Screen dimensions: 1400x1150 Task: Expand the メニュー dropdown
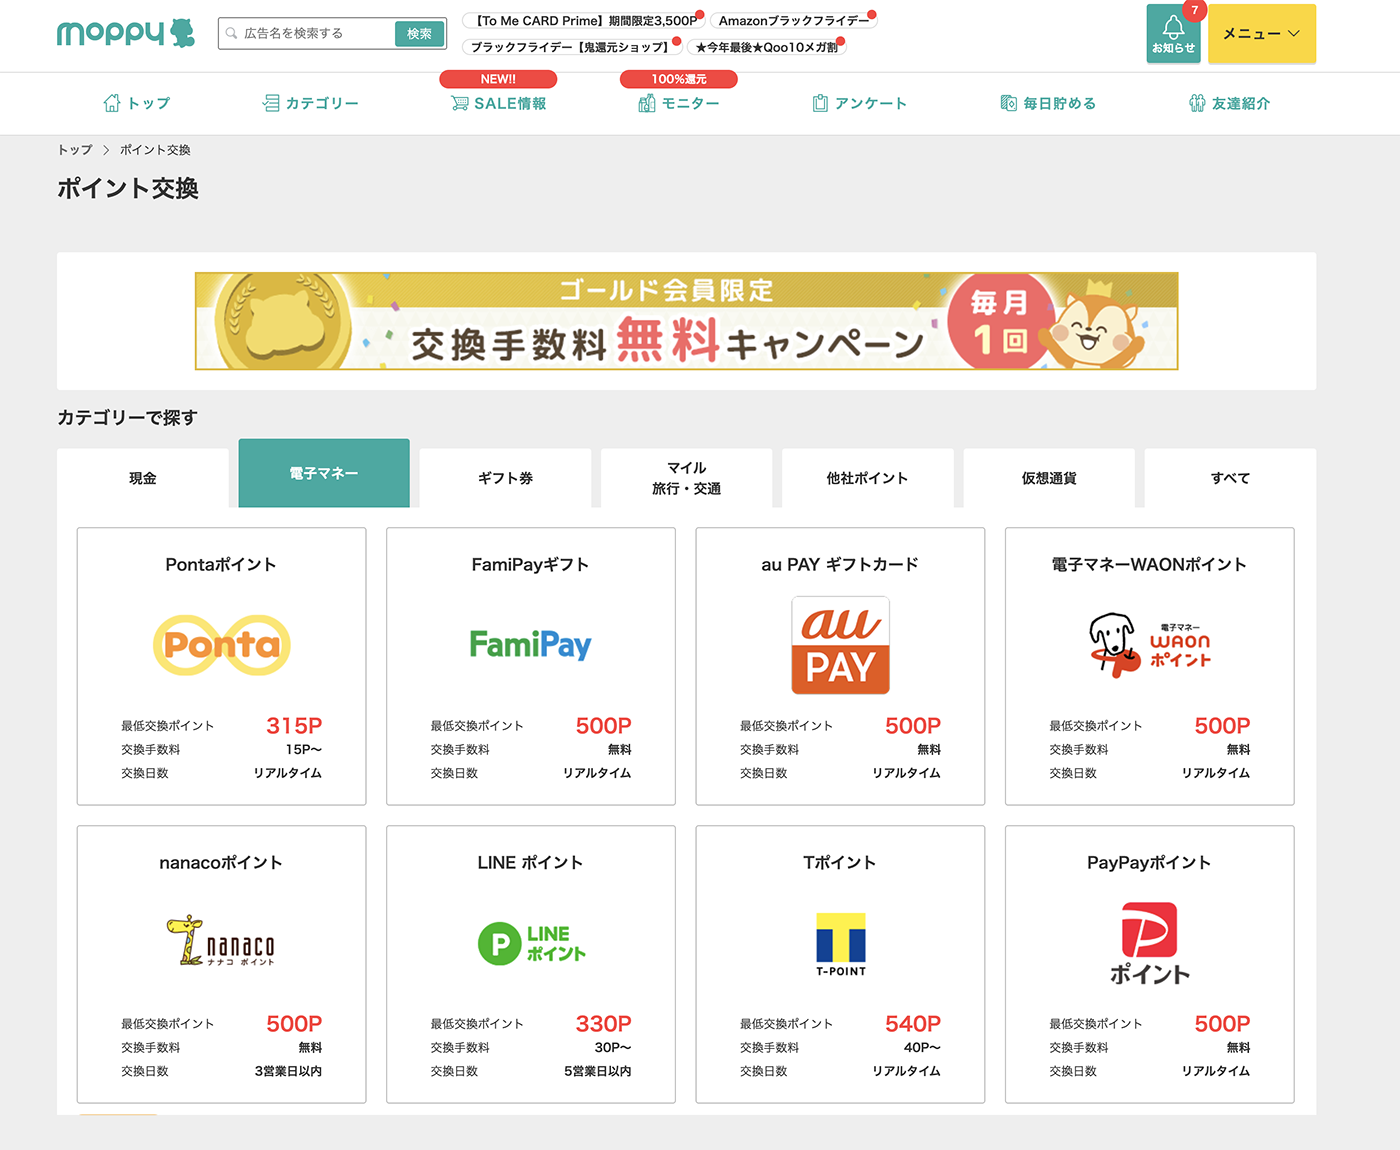(x=1262, y=34)
